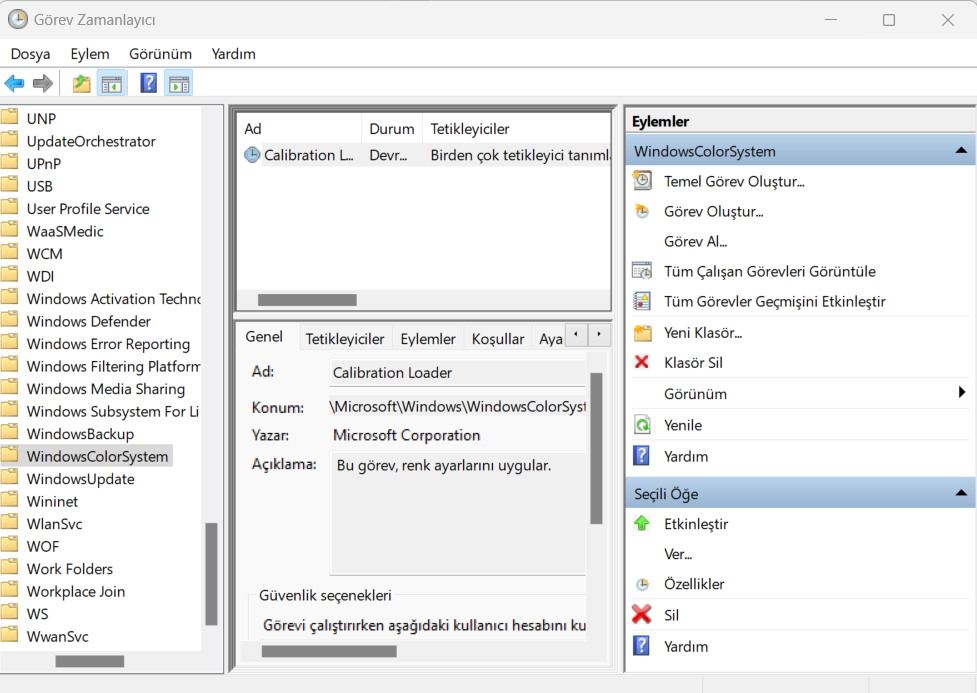977x693 pixels.
Task: Select the WaaSMedic tree folder
Action: coord(65,231)
